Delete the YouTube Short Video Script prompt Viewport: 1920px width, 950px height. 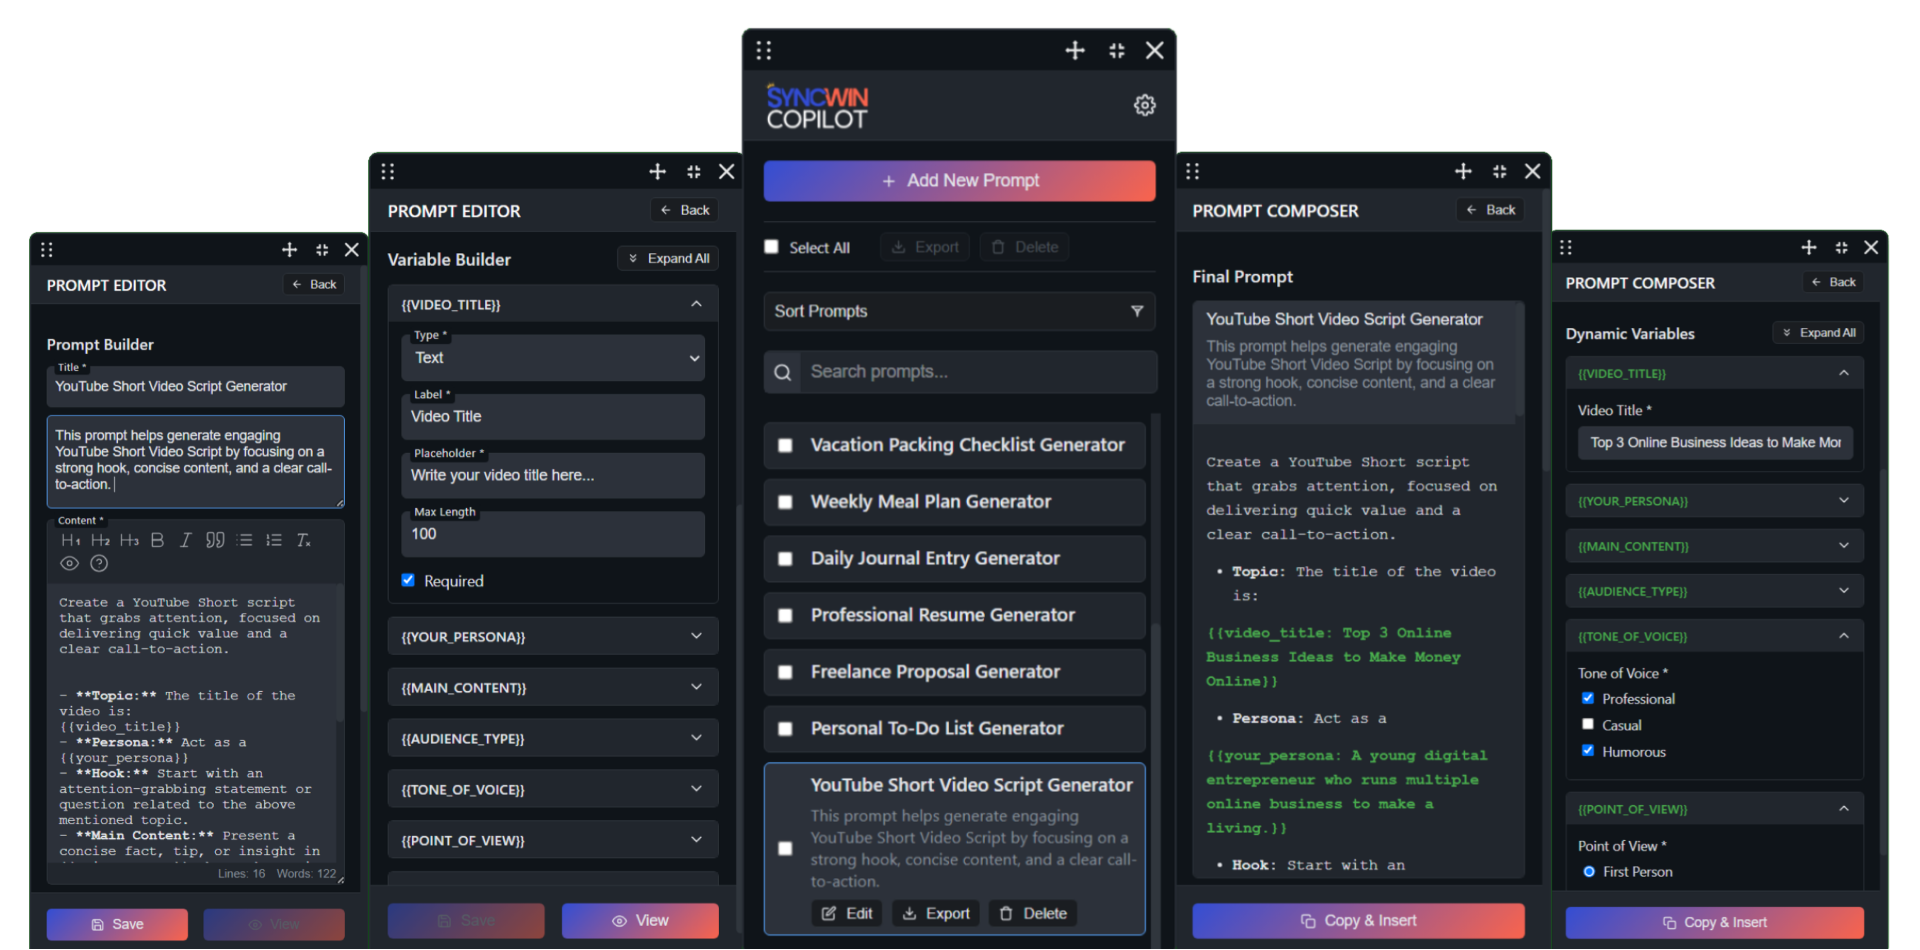(1033, 913)
